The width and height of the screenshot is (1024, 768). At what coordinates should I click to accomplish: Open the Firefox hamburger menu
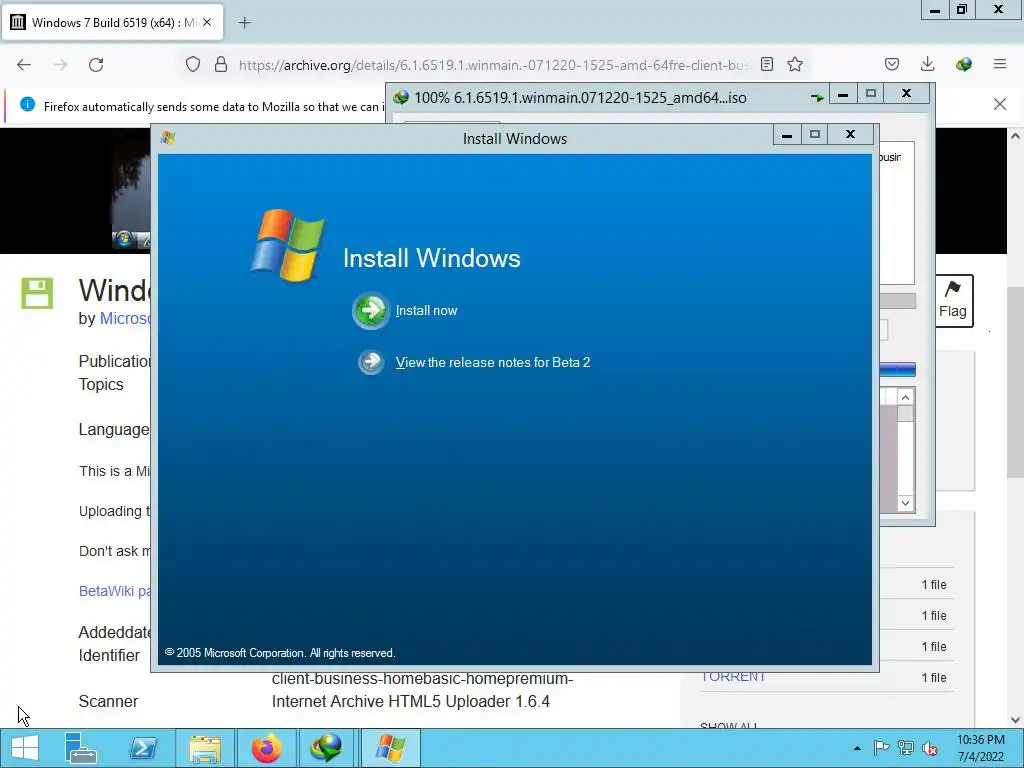(1000, 64)
